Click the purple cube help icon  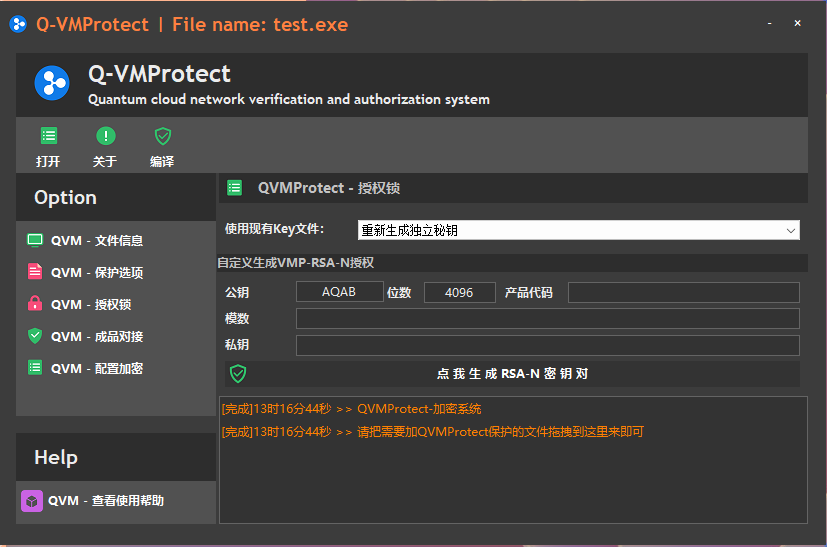(32, 501)
